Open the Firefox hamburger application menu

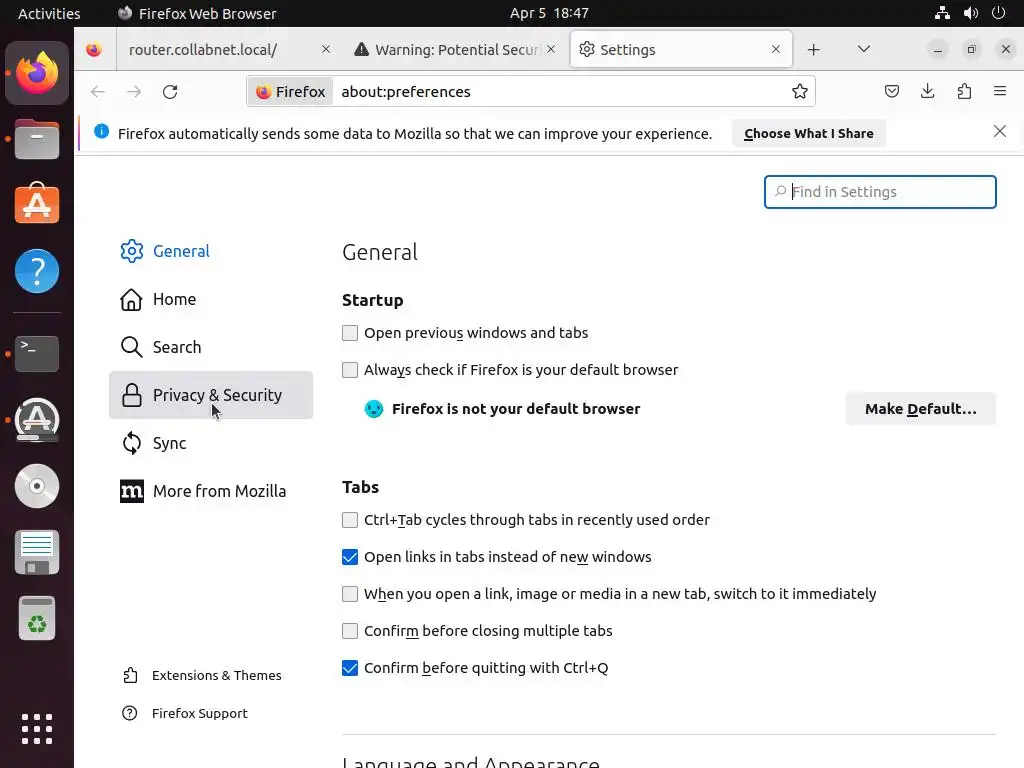[x=1000, y=92]
